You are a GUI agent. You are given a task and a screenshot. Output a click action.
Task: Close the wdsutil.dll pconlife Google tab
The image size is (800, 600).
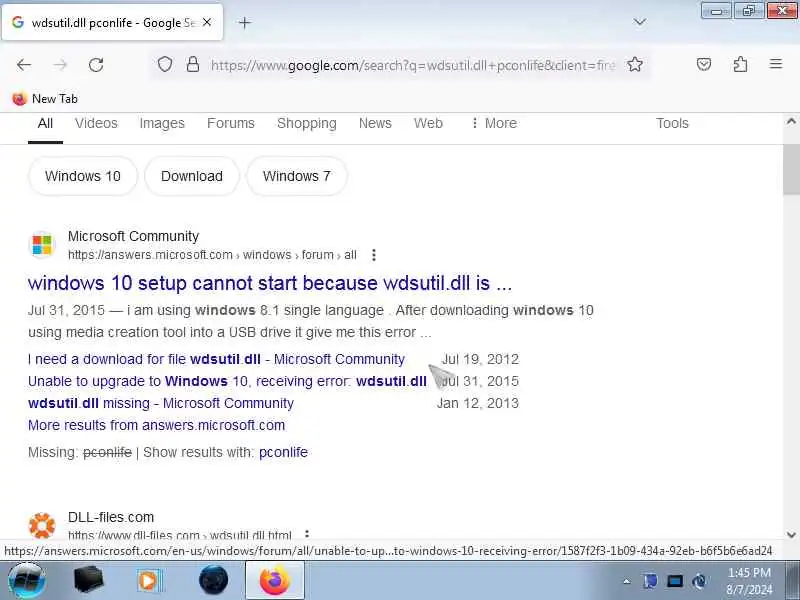tap(207, 22)
